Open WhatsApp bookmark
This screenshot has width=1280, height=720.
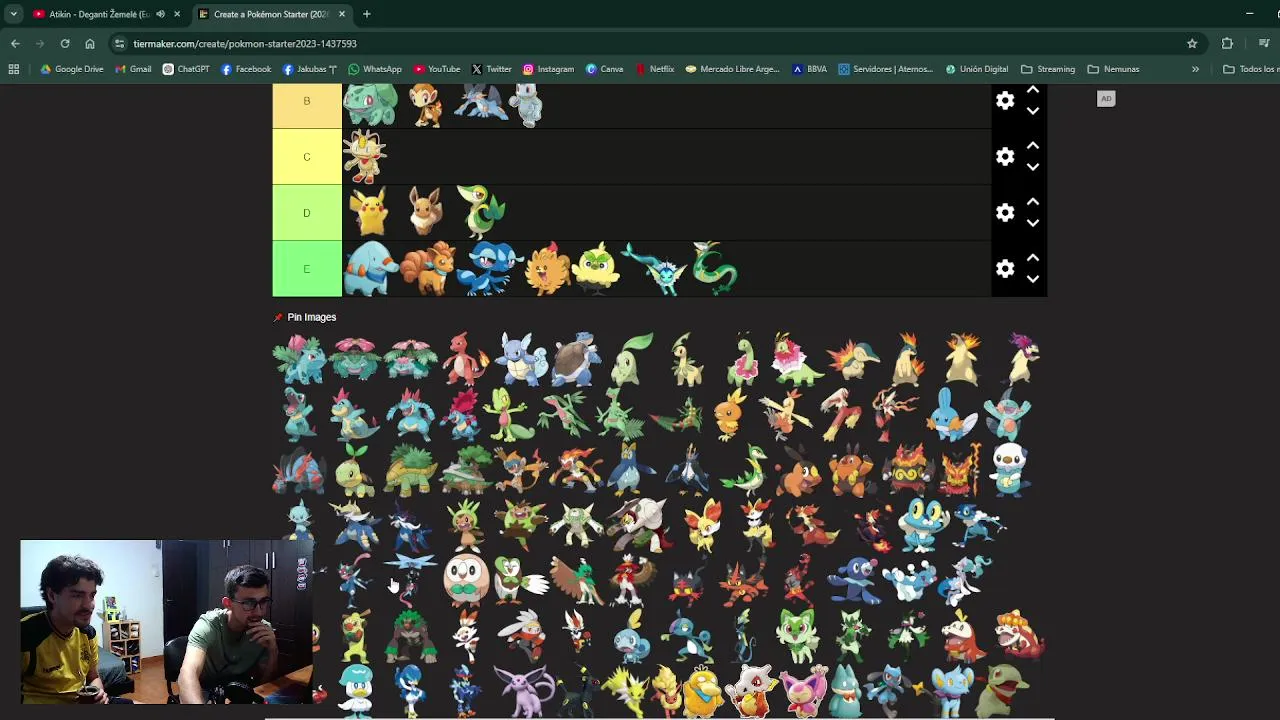[x=375, y=69]
